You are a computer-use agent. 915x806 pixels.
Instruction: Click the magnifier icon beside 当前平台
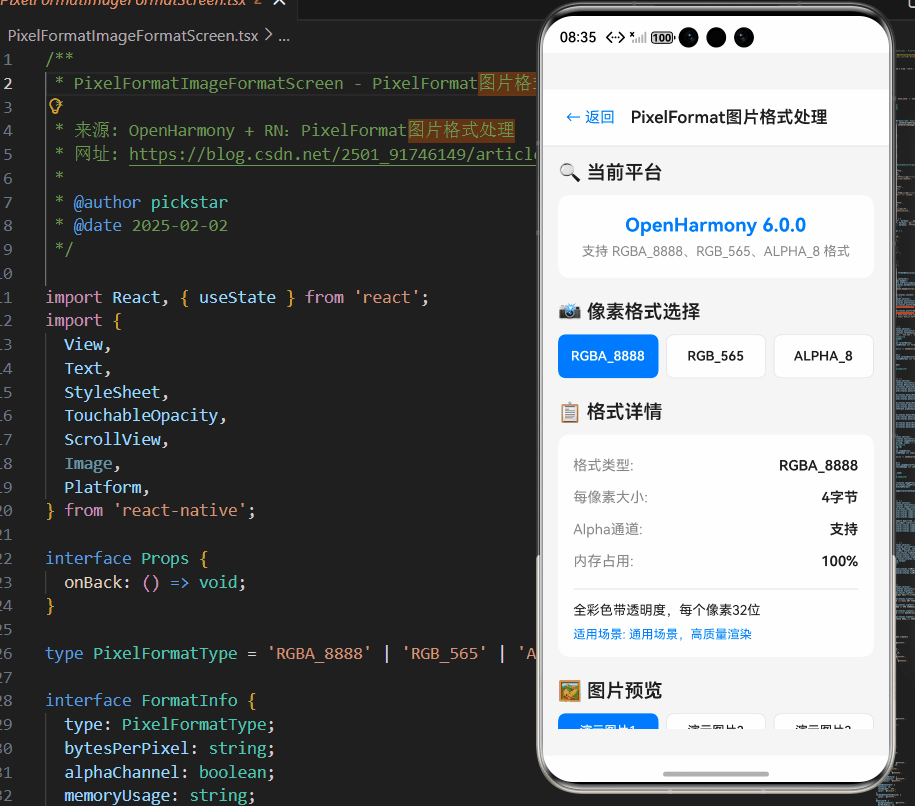569,173
